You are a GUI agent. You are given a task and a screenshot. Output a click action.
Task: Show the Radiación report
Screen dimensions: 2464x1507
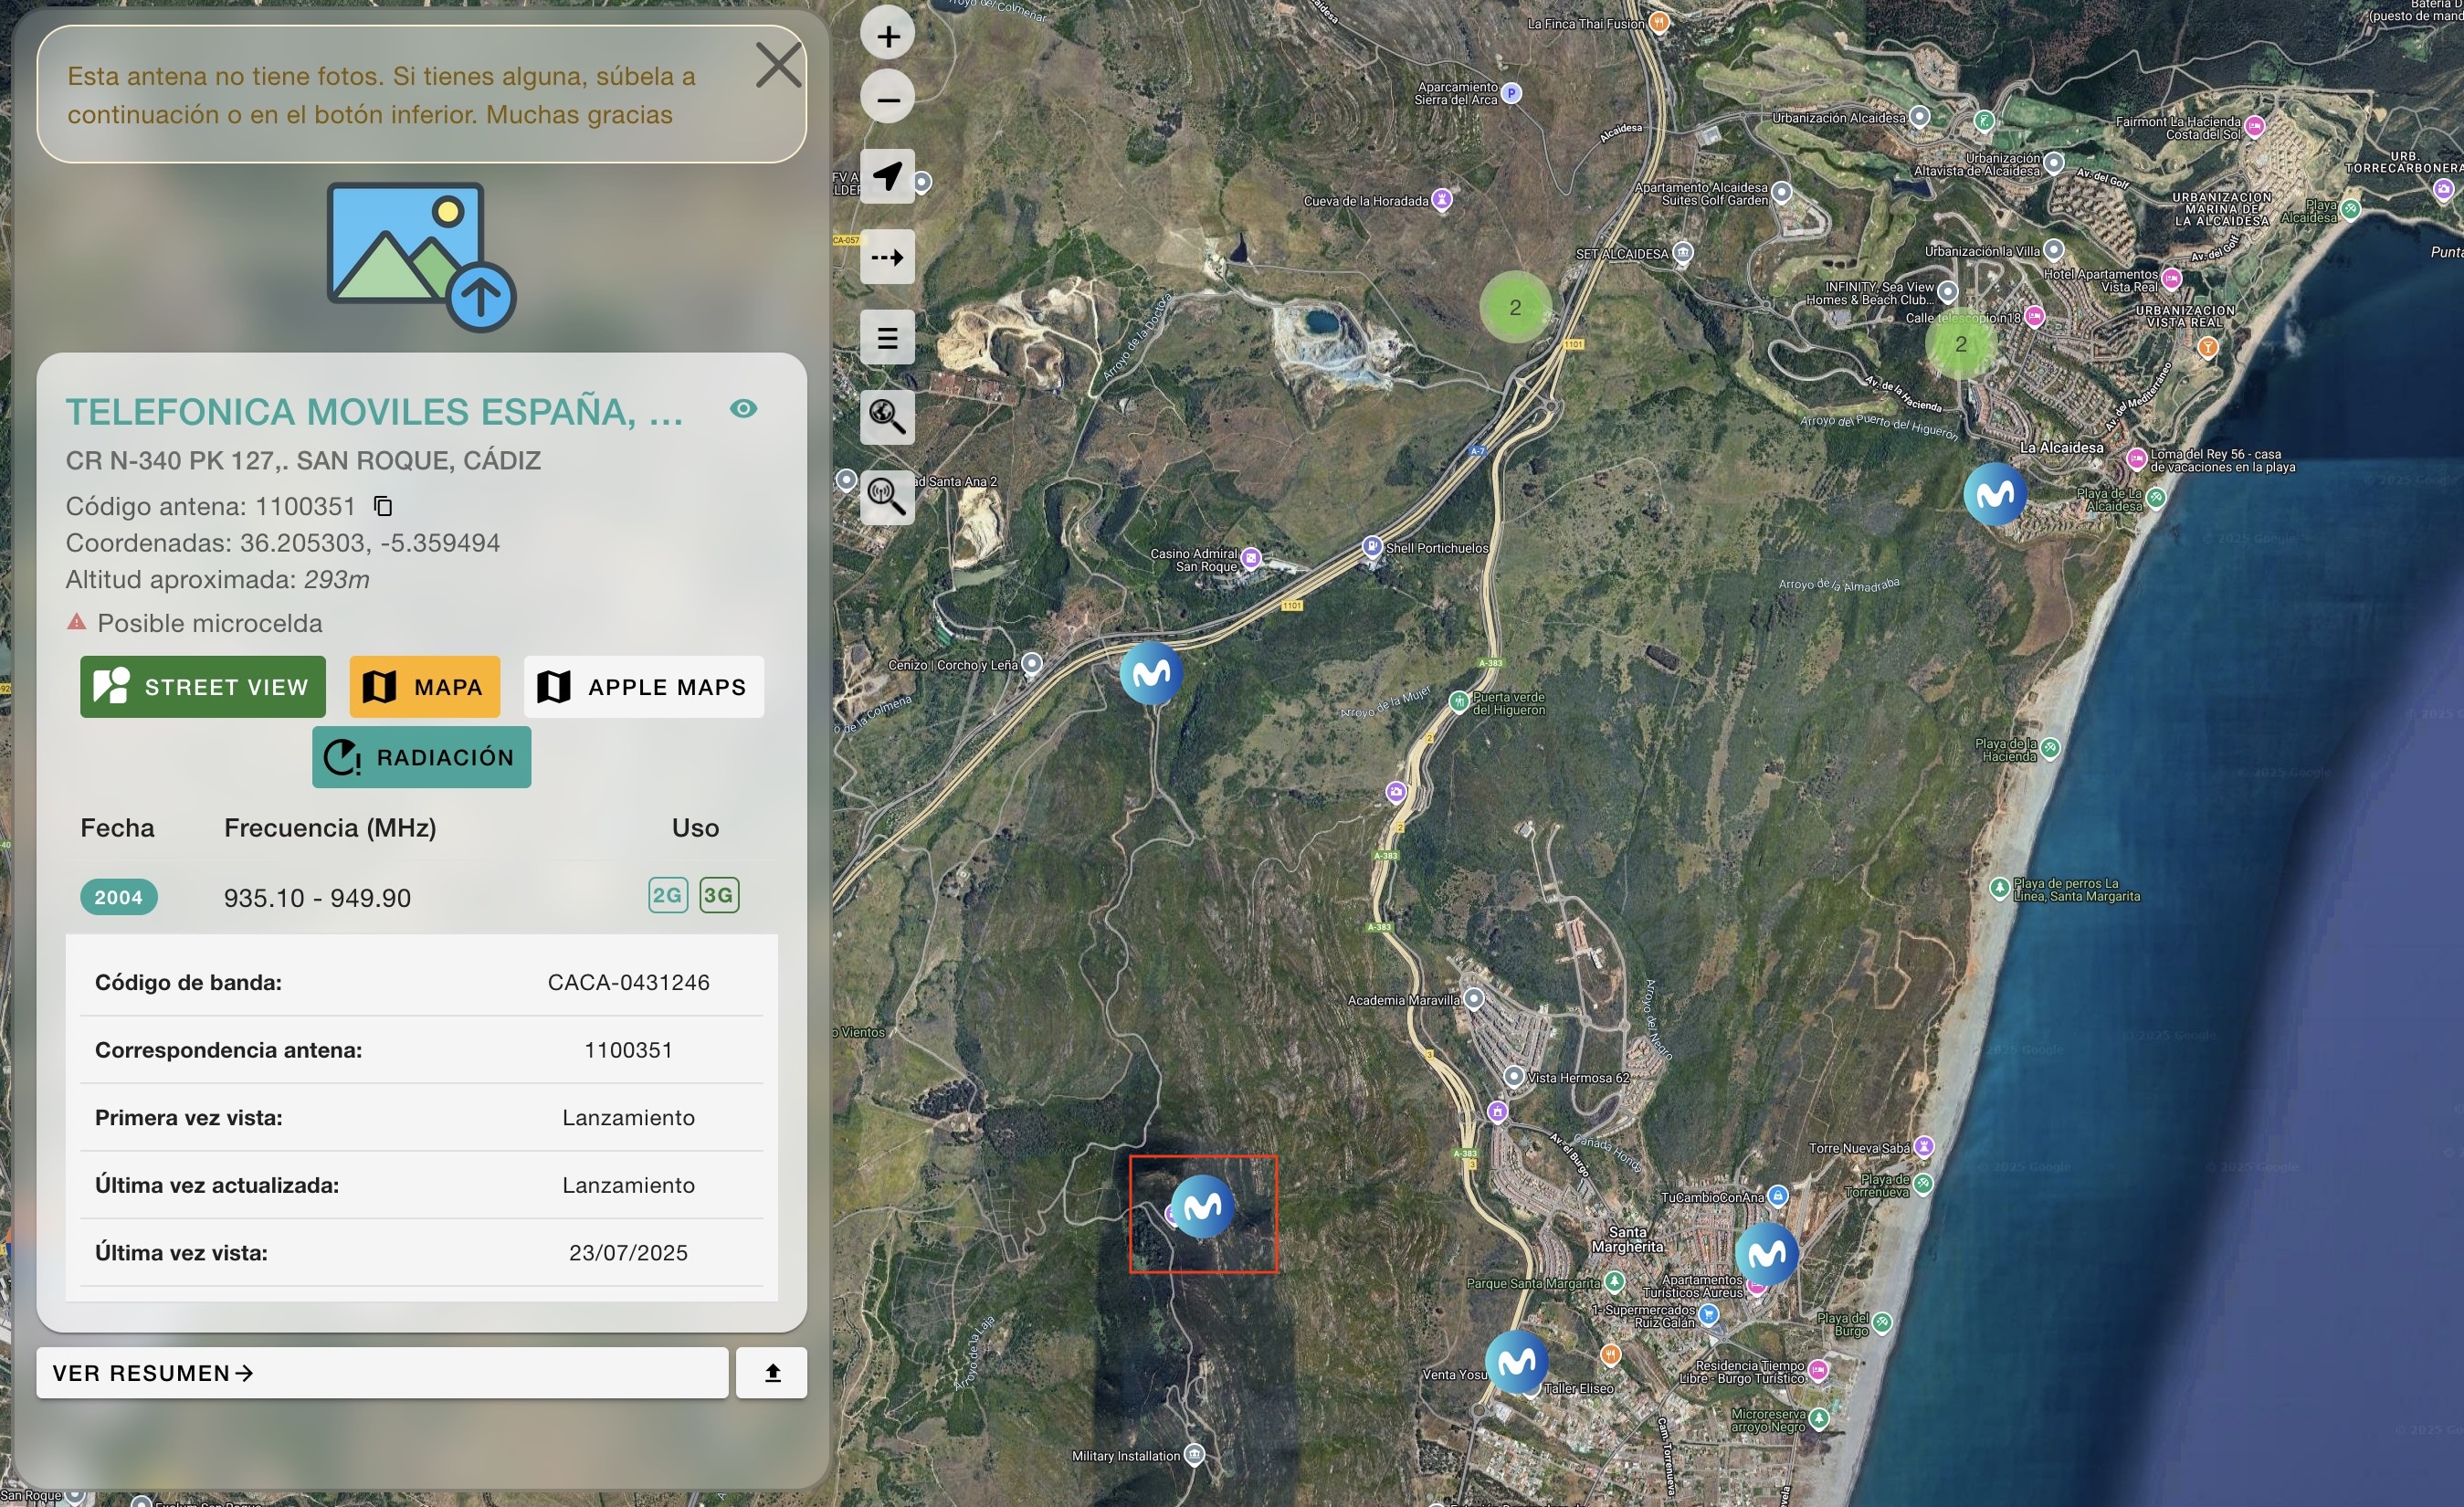[421, 757]
